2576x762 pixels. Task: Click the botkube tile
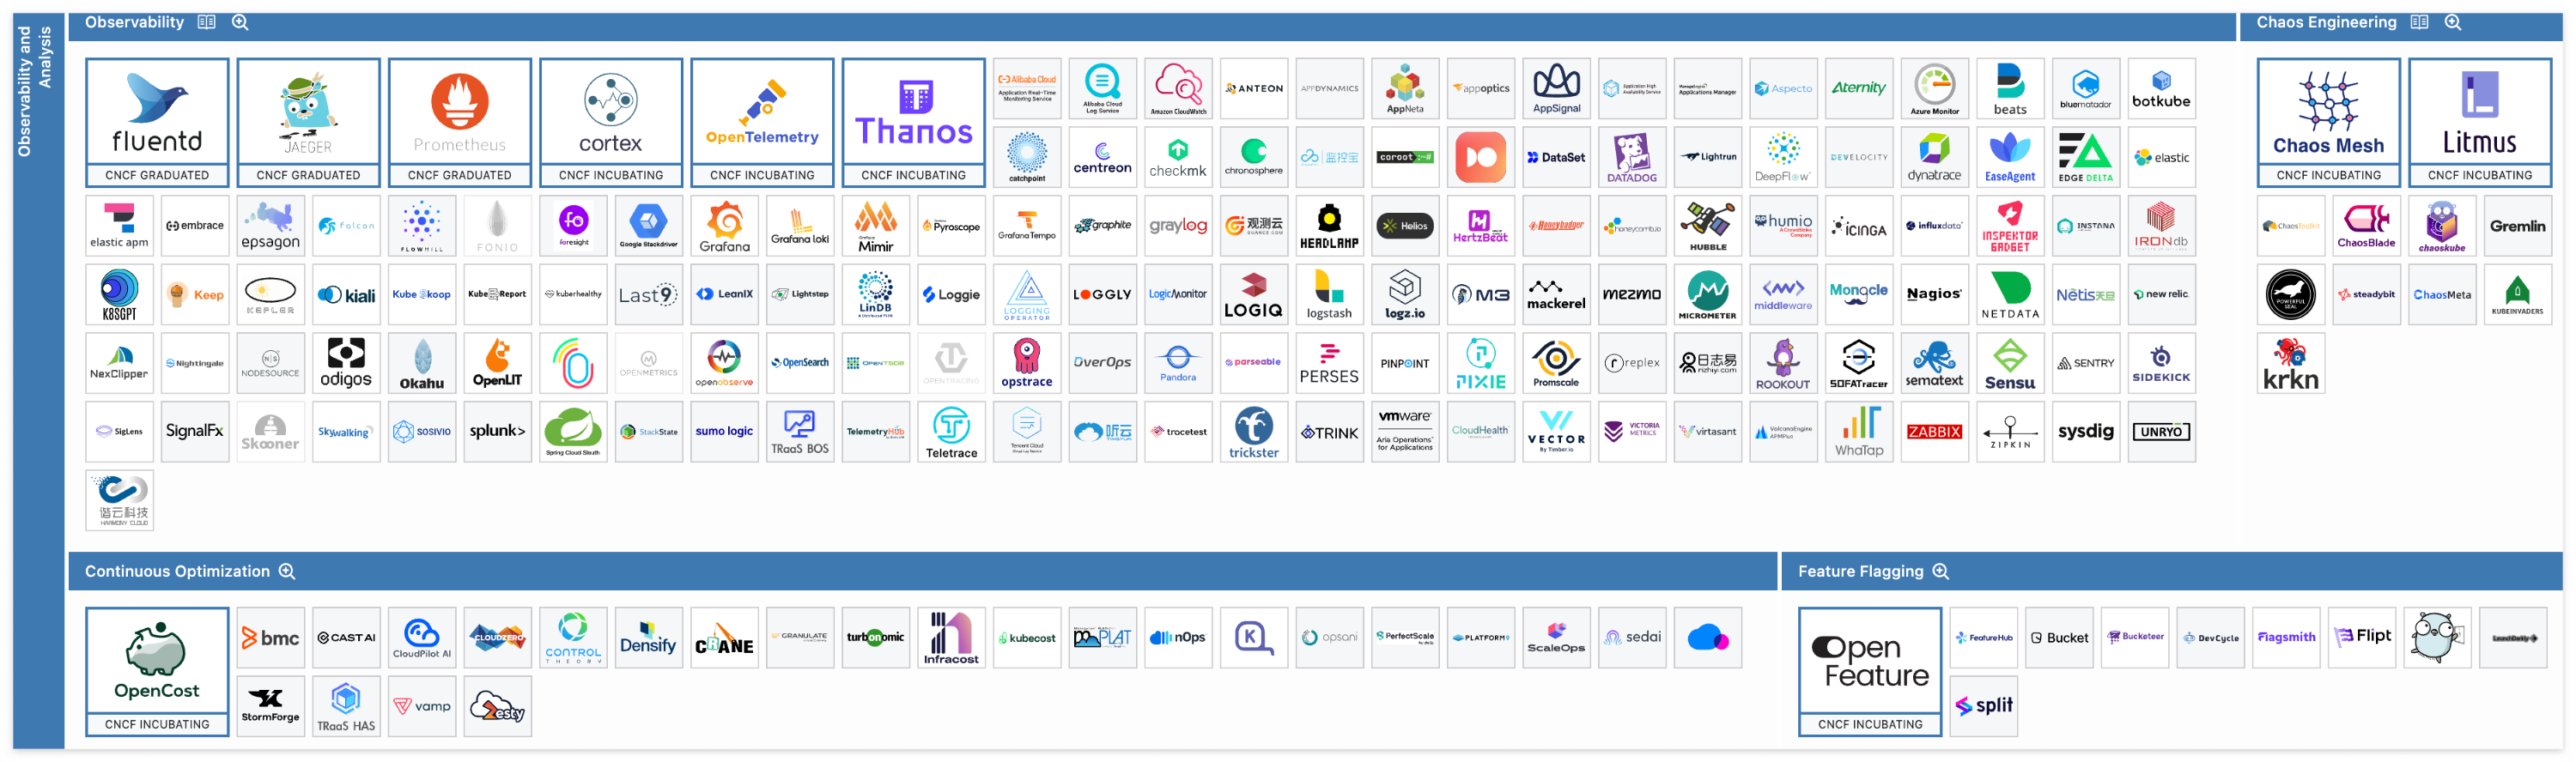click(x=2161, y=88)
